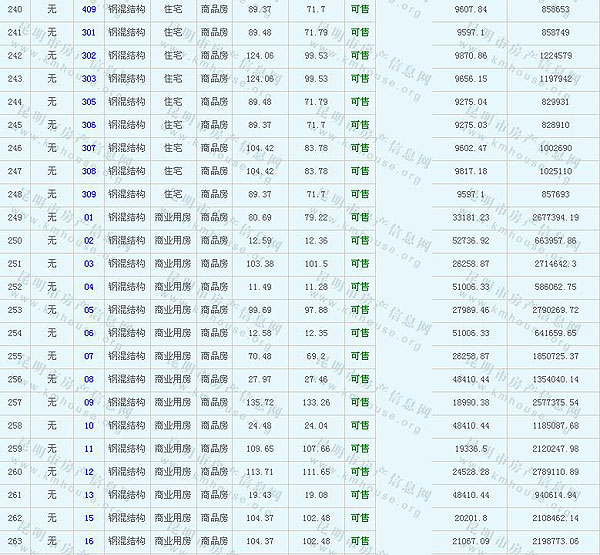Open room 309 link in row 248
Screen dimensions: 600x555
click(x=89, y=194)
